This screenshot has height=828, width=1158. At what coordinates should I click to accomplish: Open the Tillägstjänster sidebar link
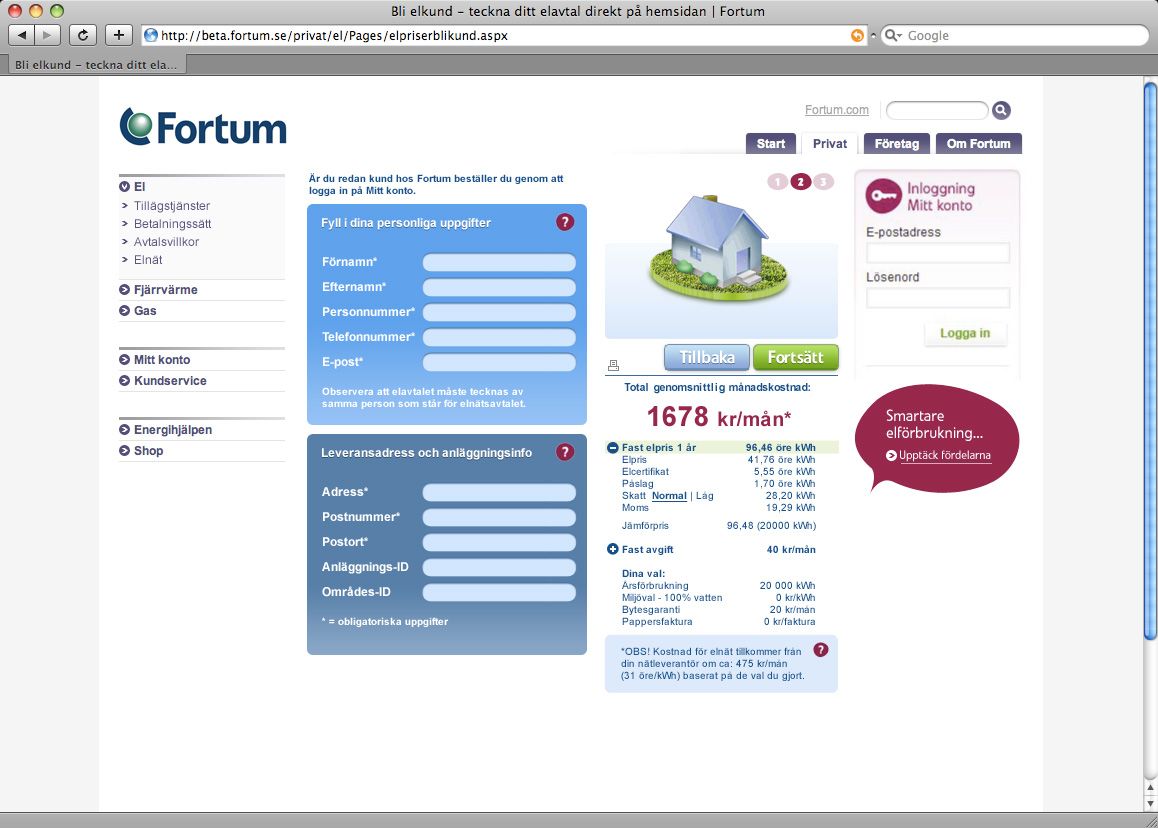[x=171, y=206]
